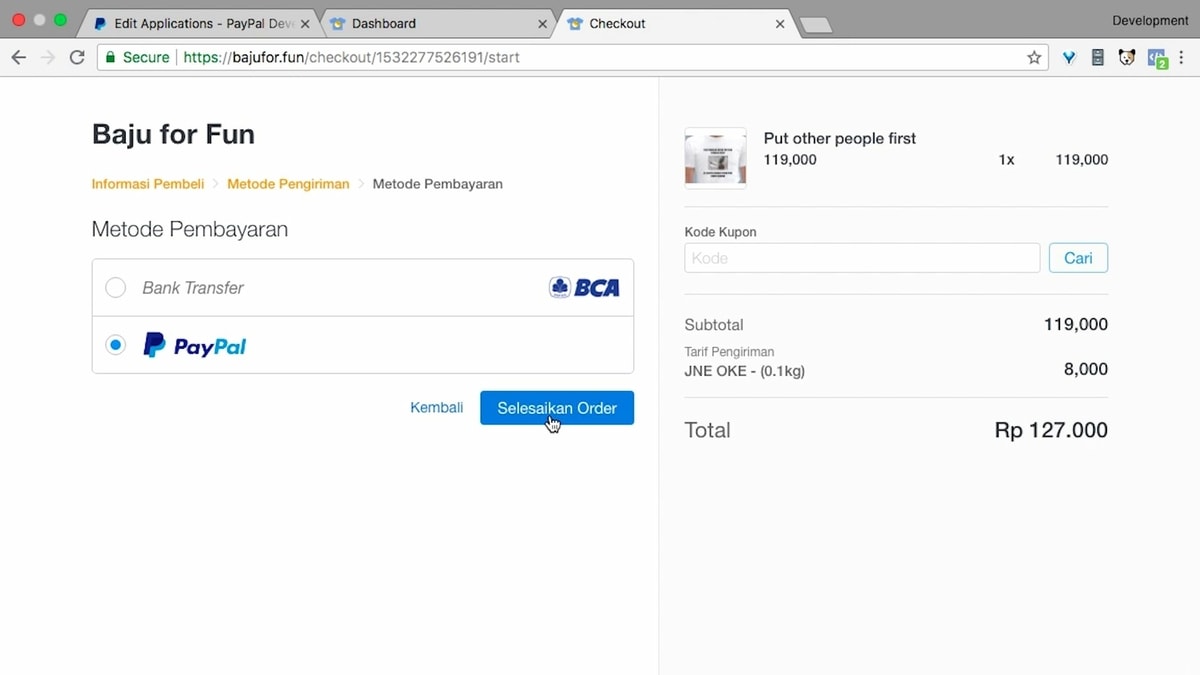The image size is (1200, 675).
Task: Open a new browser tab
Action: [816, 24]
